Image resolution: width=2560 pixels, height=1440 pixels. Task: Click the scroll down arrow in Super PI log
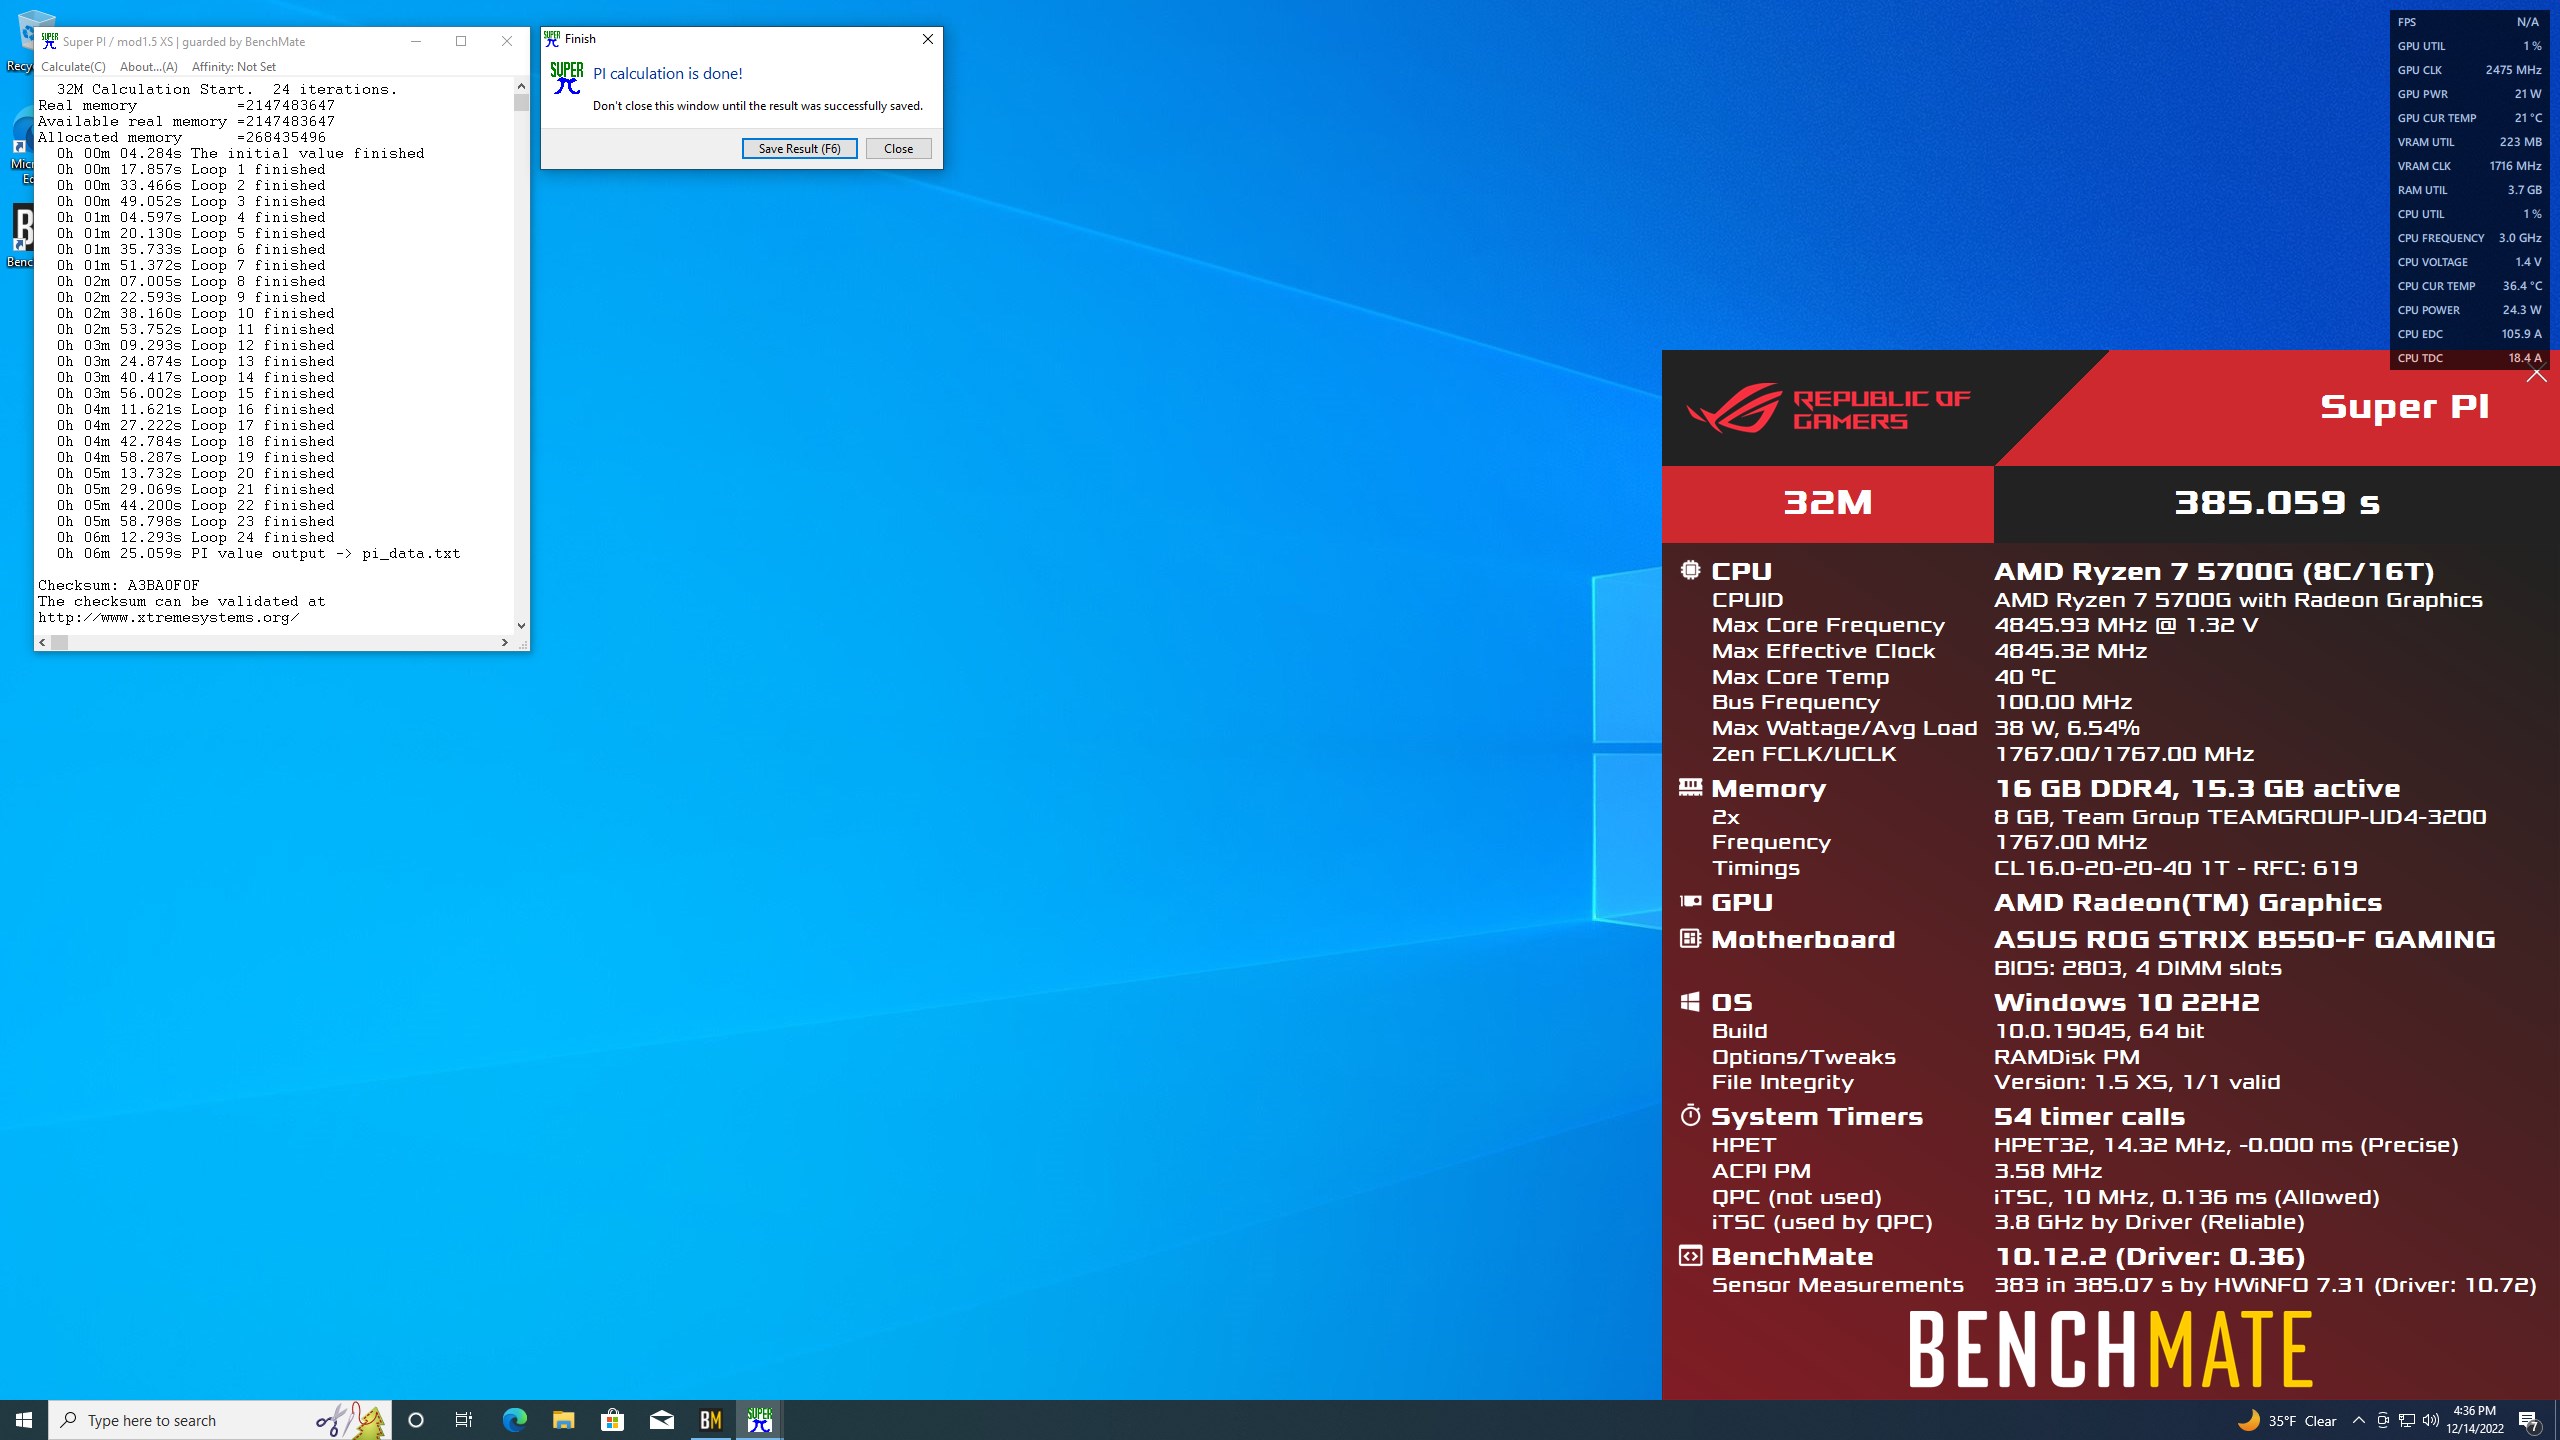[521, 626]
